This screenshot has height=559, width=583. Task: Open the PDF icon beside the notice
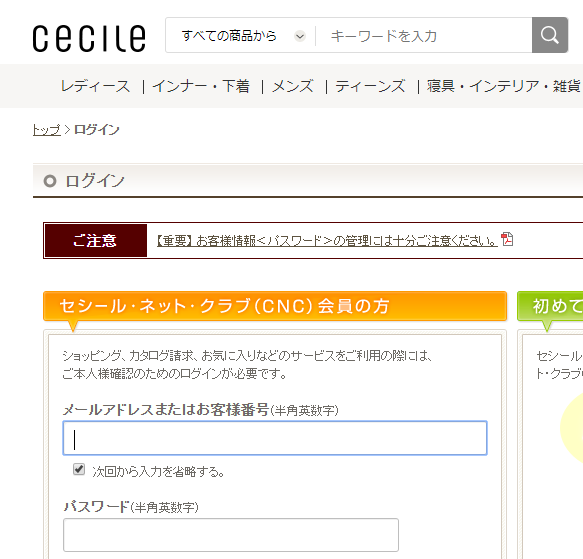(x=507, y=239)
